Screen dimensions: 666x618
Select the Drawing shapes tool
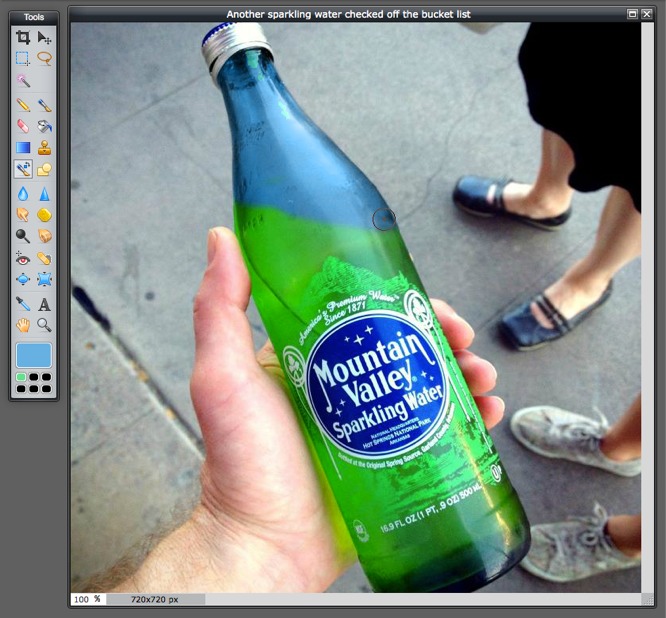click(x=44, y=169)
